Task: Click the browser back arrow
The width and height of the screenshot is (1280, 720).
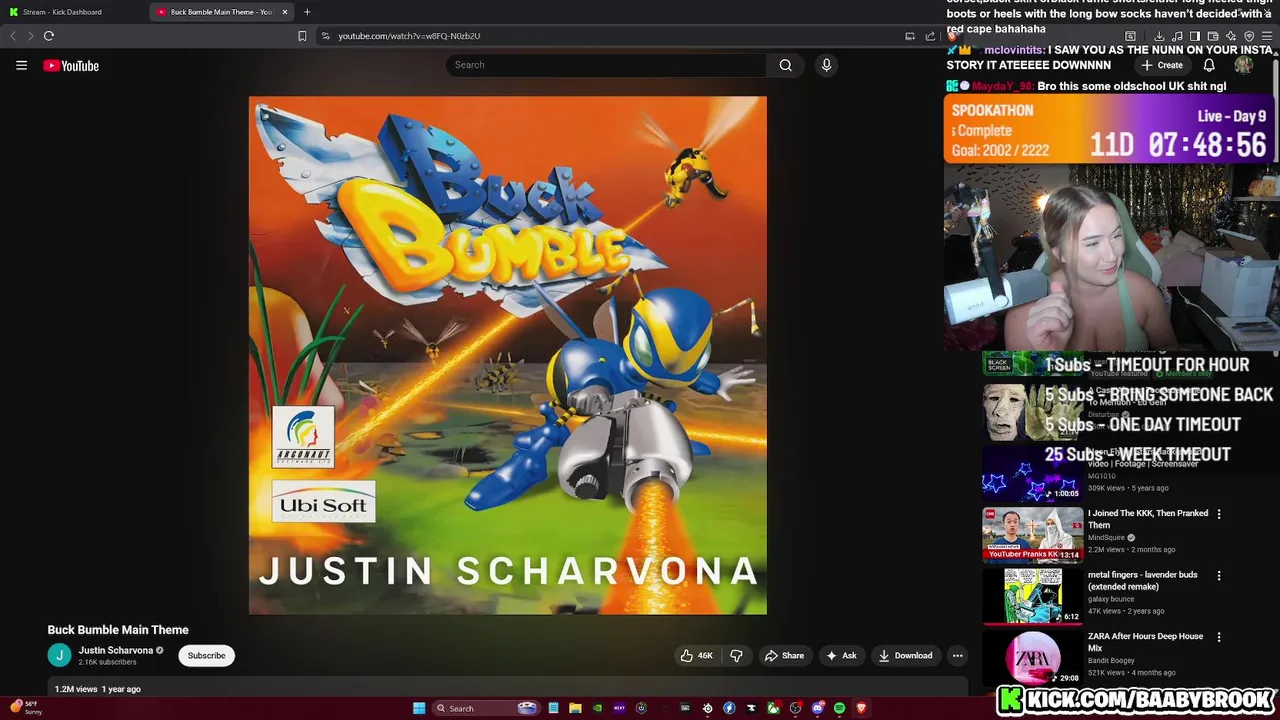Action: point(13,36)
